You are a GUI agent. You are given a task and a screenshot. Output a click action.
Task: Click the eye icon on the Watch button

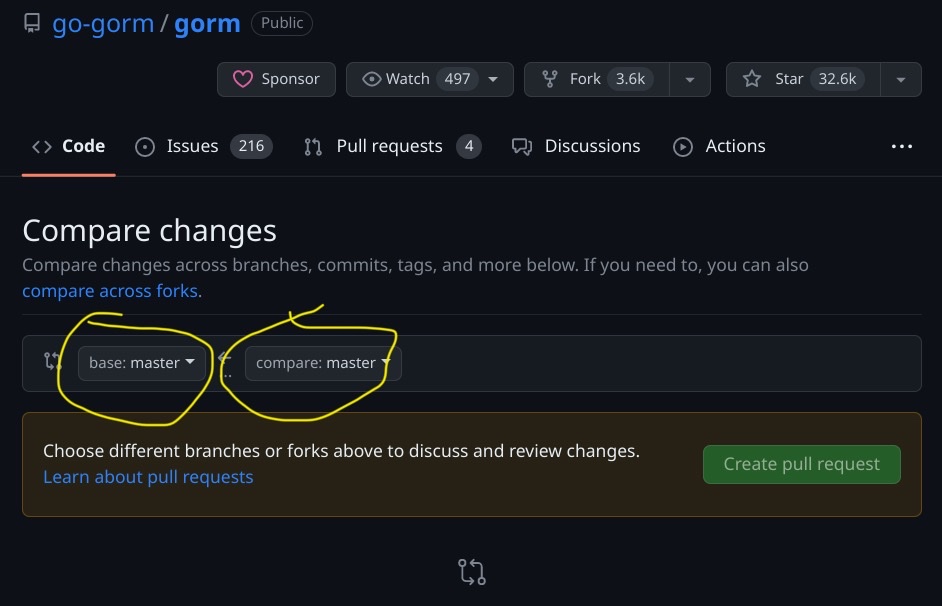pyautogui.click(x=371, y=78)
